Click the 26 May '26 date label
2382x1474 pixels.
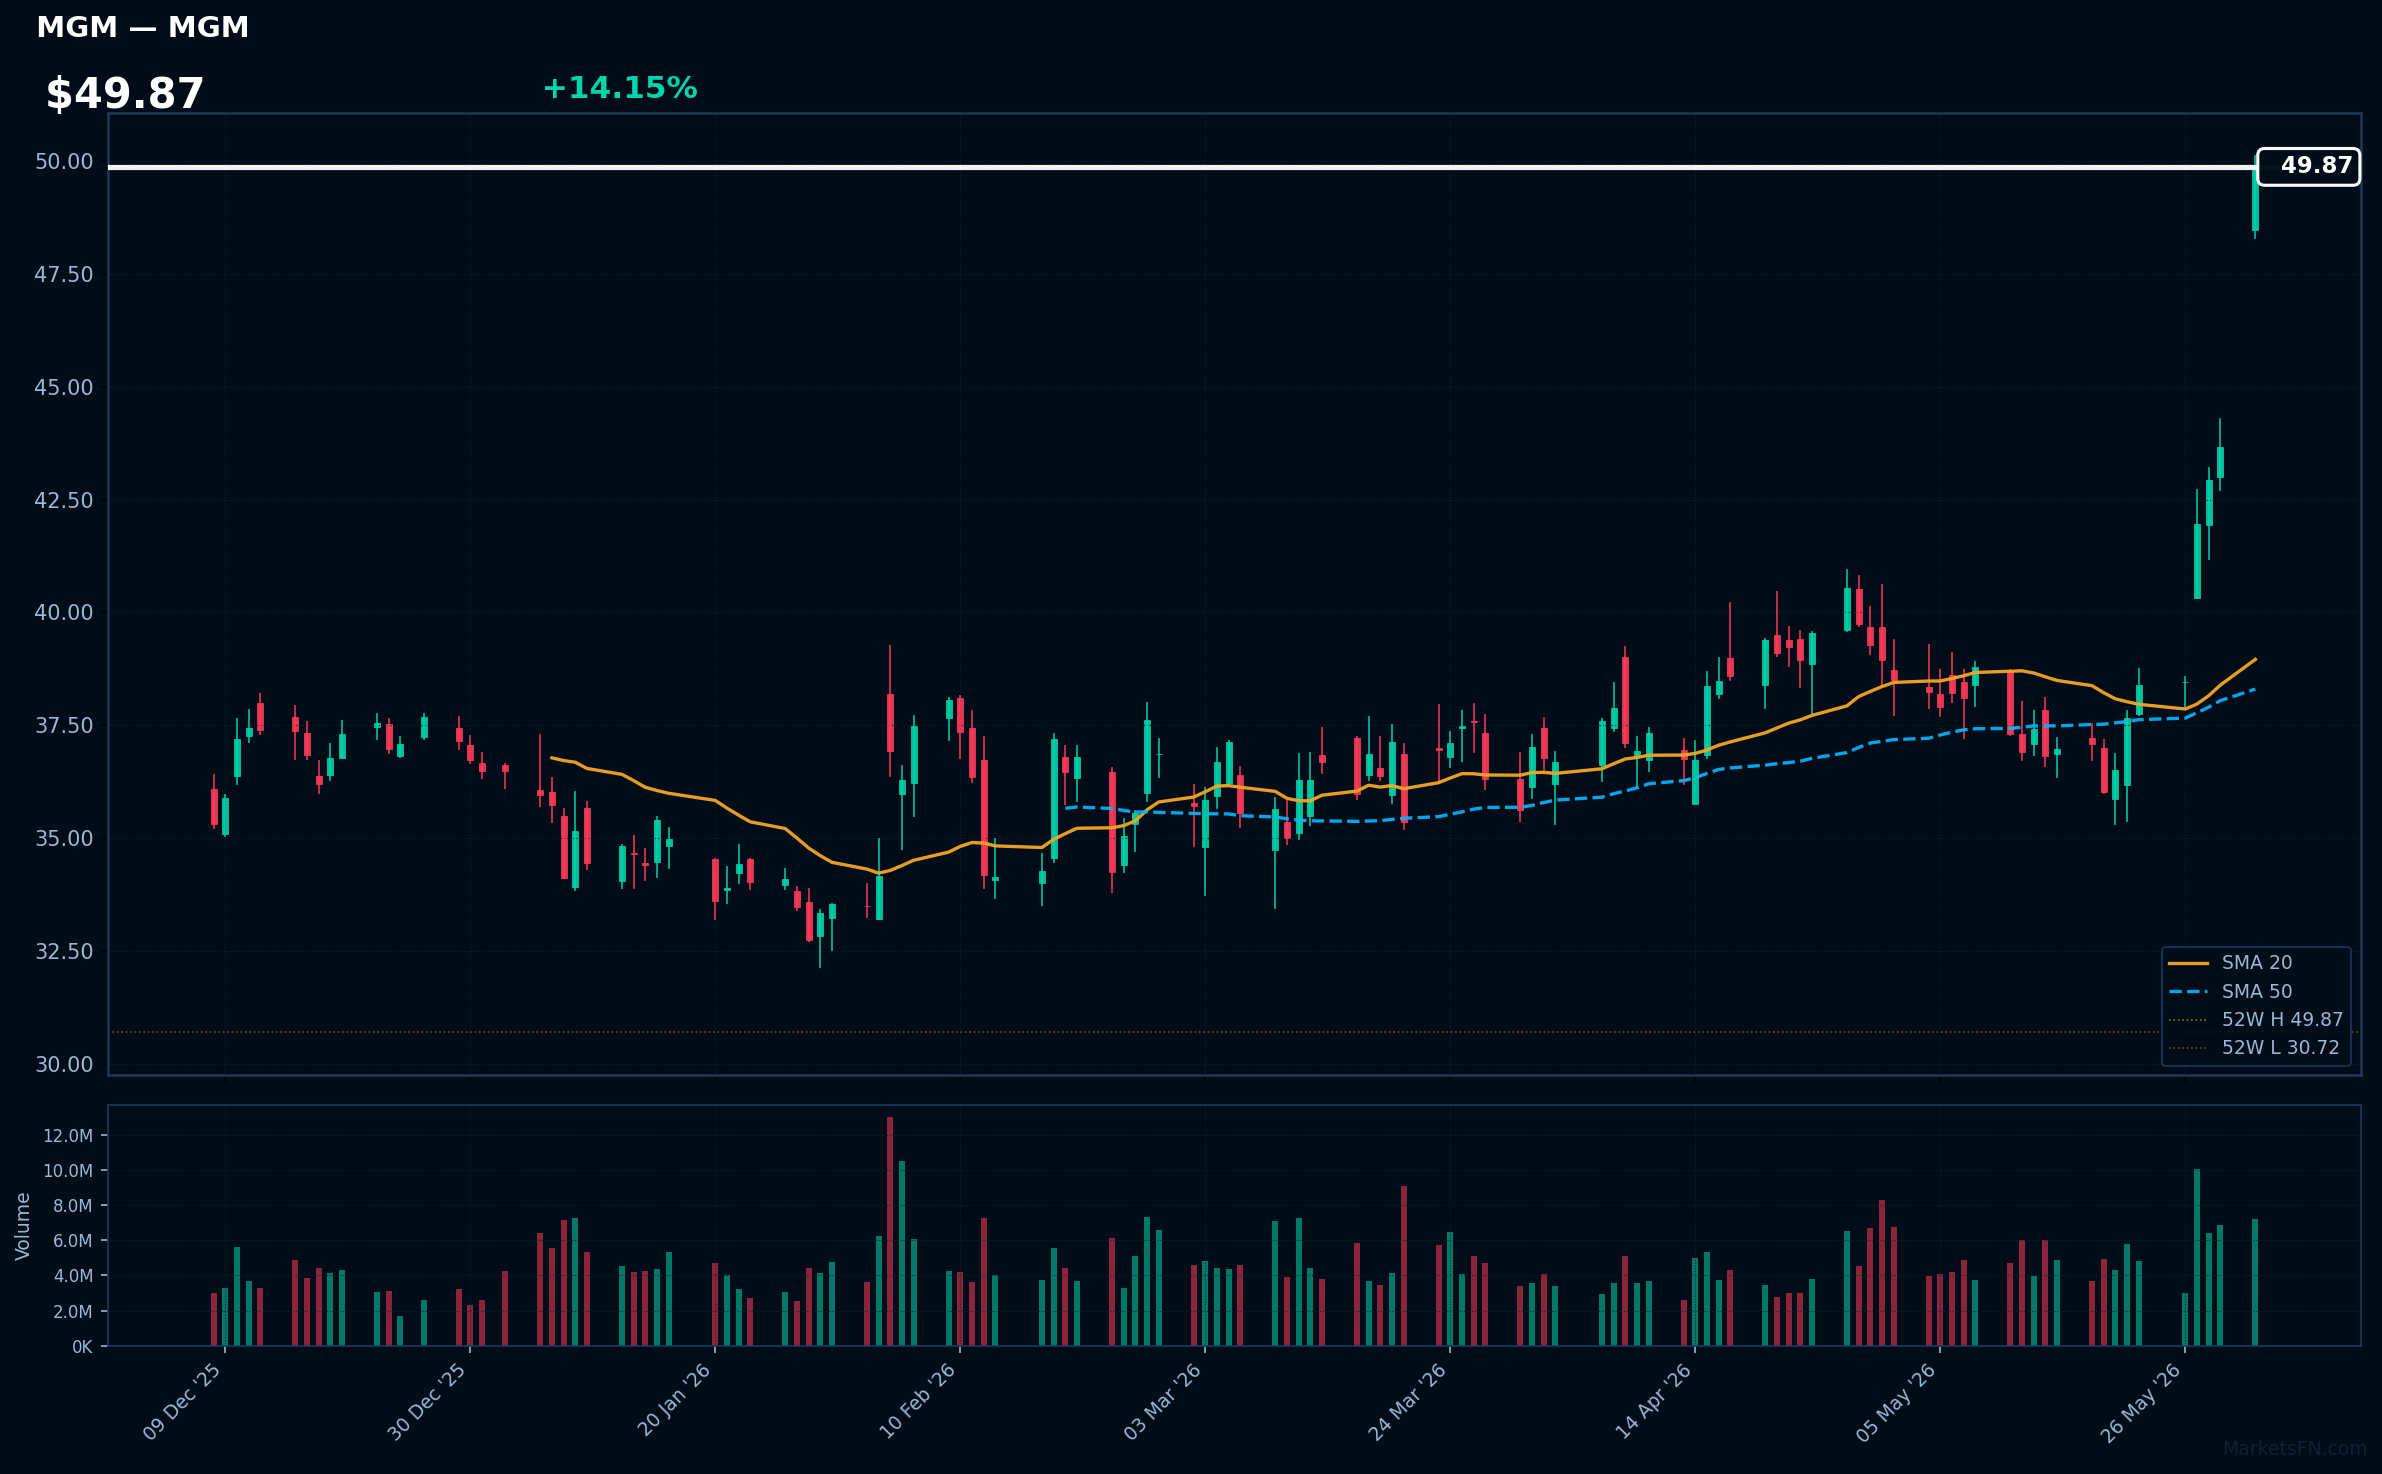tap(2142, 1402)
